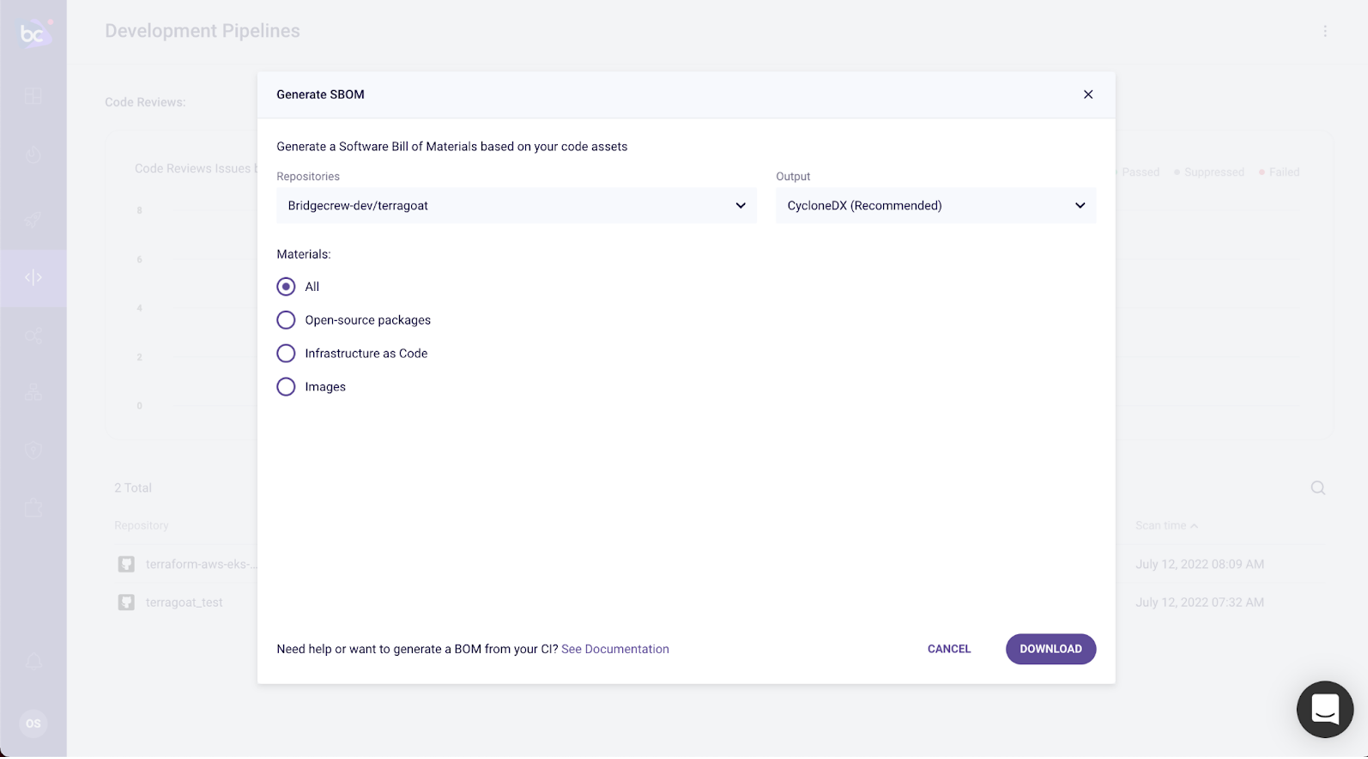Open the three-dot menu on Development Pipelines page
The width and height of the screenshot is (1368, 759).
point(1325,31)
